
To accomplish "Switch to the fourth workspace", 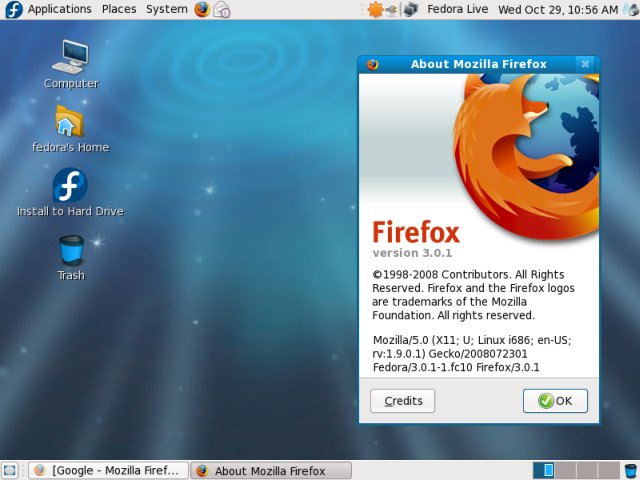I will coord(609,471).
